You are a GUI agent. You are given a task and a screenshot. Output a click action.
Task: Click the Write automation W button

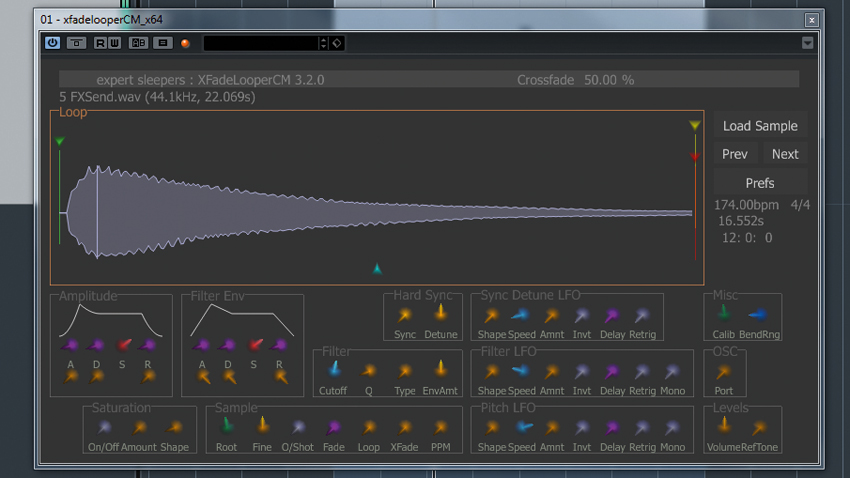pyautogui.click(x=114, y=43)
